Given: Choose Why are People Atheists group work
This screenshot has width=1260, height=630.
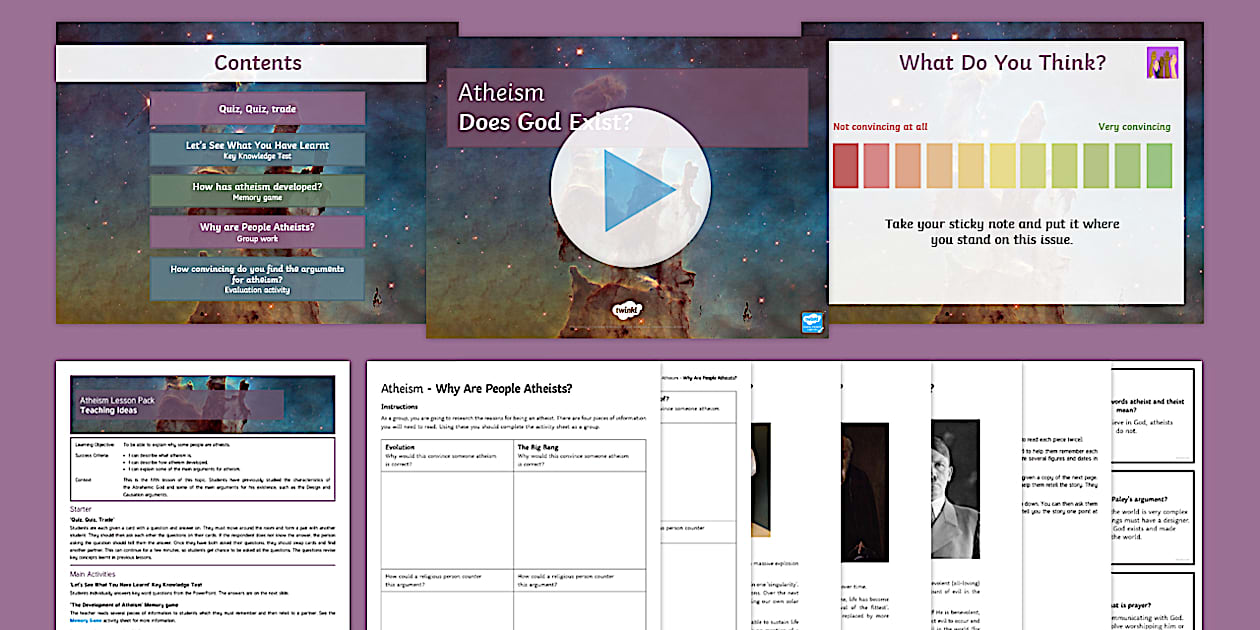Looking at the screenshot, I should point(257,229).
